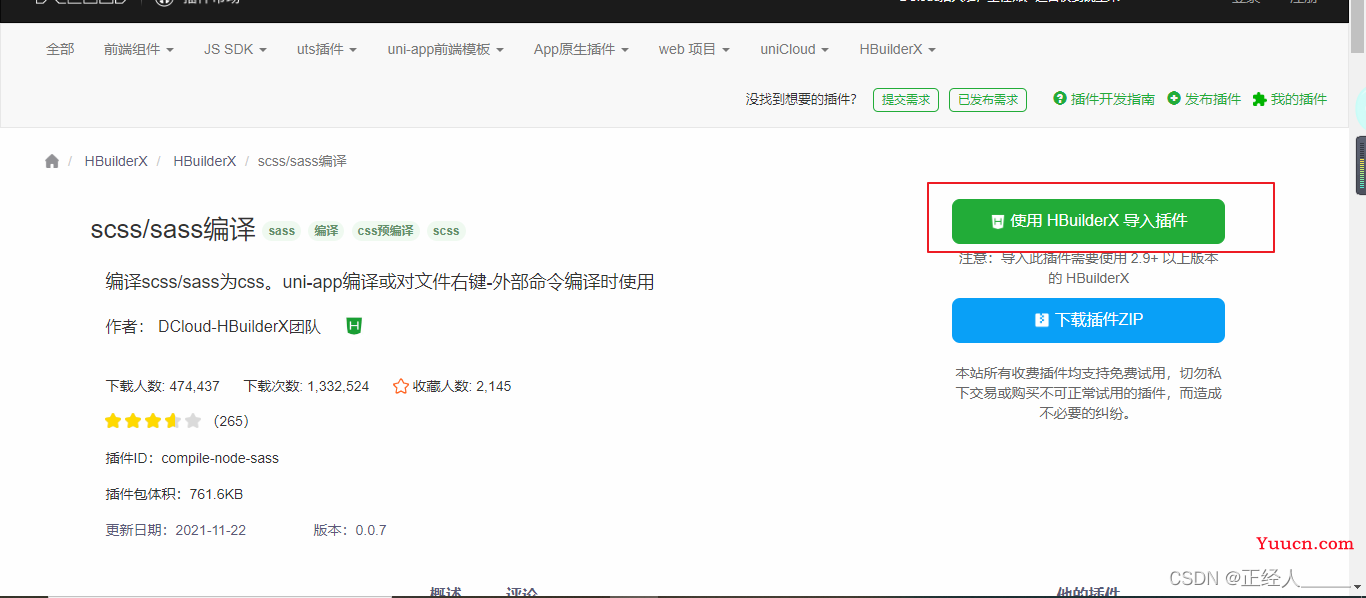Viewport: 1366px width, 598px height.
Task: Click the sass tag
Action: (x=282, y=231)
